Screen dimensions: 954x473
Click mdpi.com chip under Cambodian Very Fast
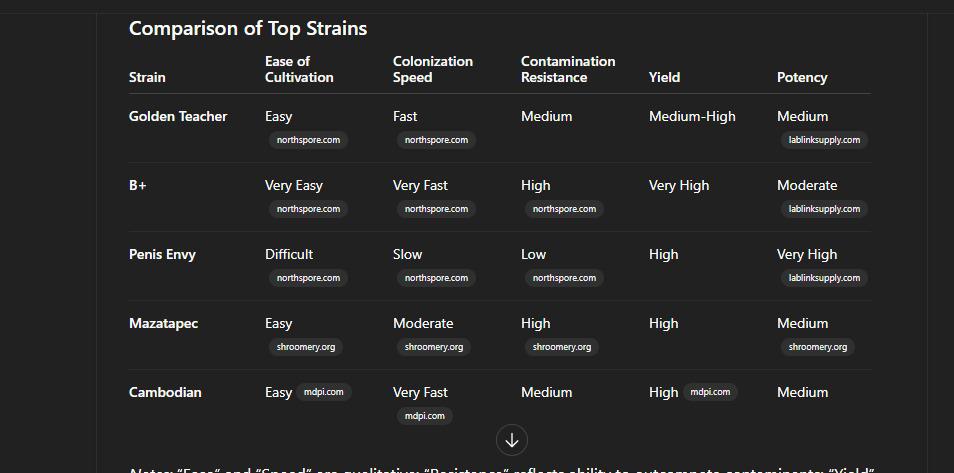click(424, 416)
